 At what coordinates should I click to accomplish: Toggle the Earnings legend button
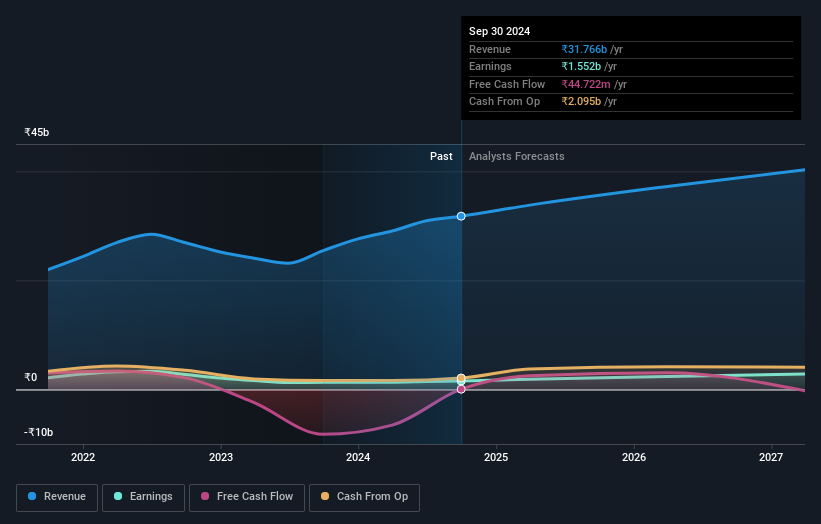[x=143, y=497]
